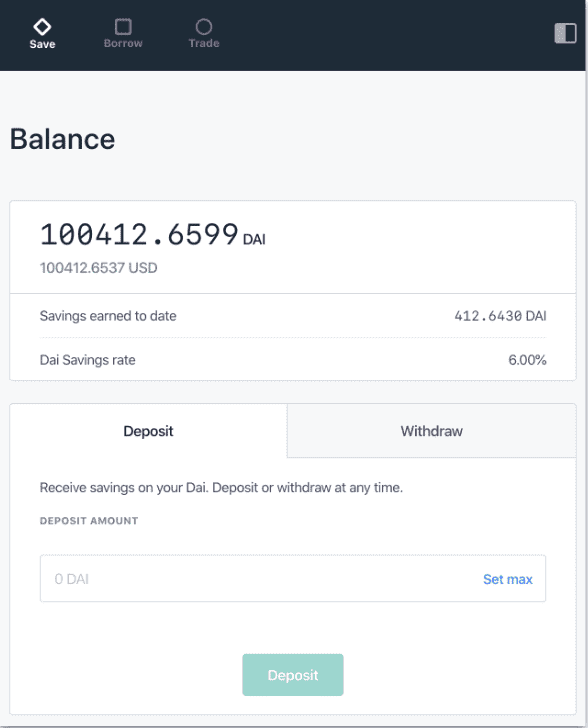Toggle the sidebar panel icon
Image resolution: width=588 pixels, height=728 pixels.
click(565, 33)
